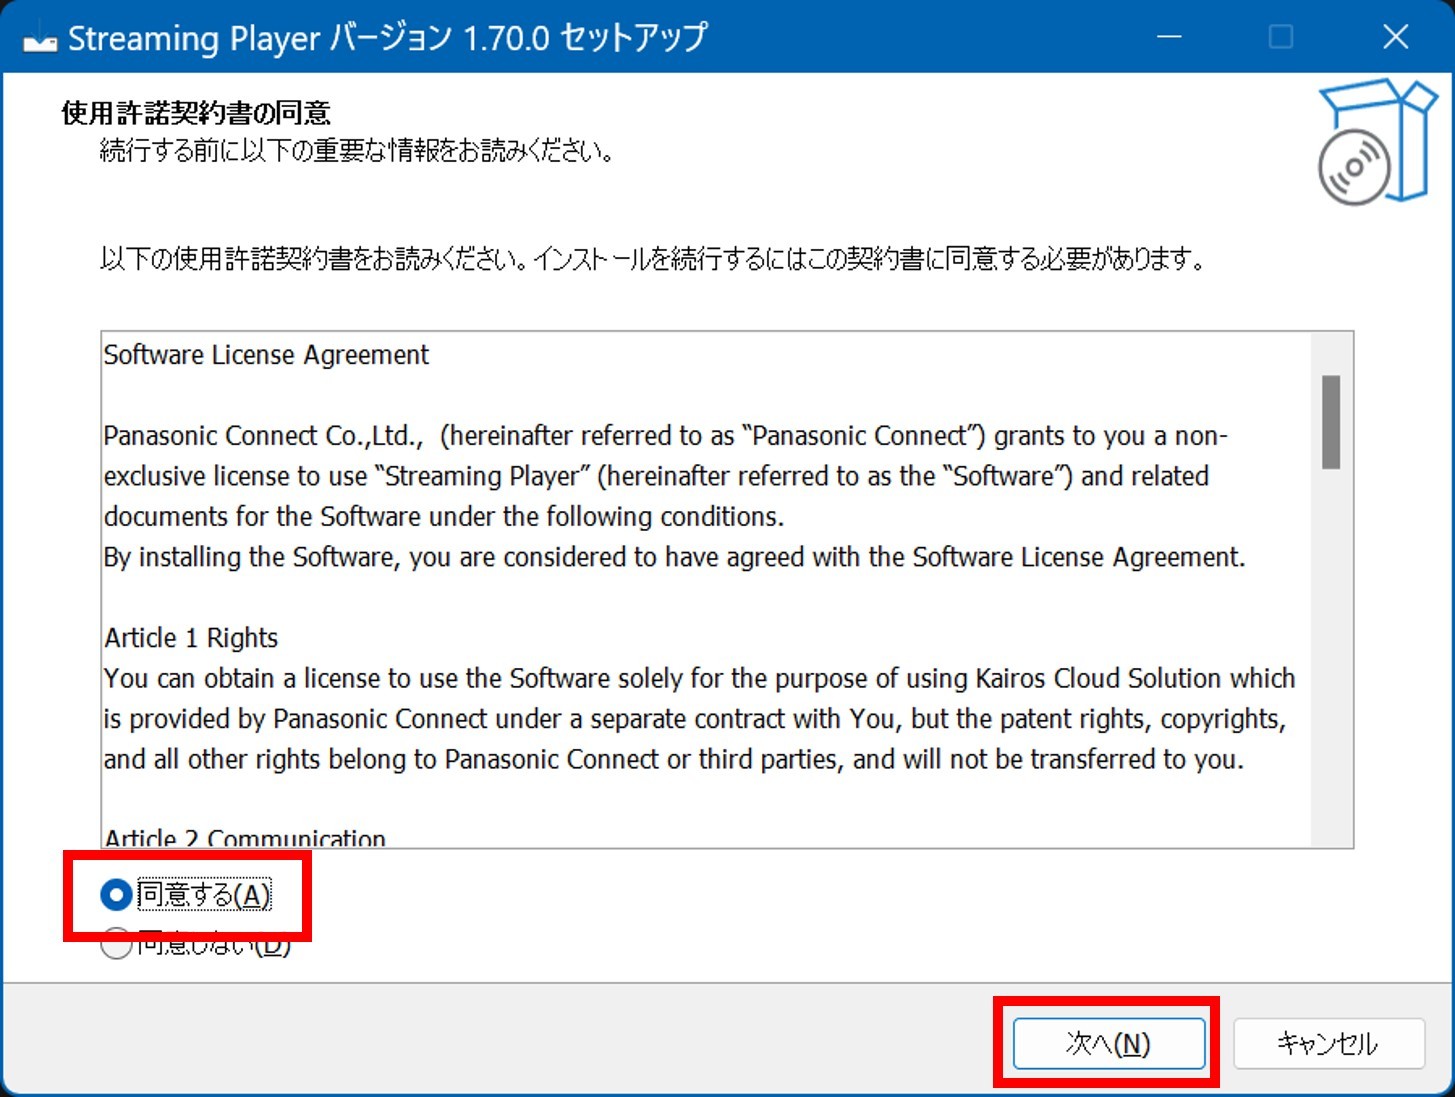Click the 'By installing the Software' sentence
Screen dimensions: 1455x1097
coord(674,557)
